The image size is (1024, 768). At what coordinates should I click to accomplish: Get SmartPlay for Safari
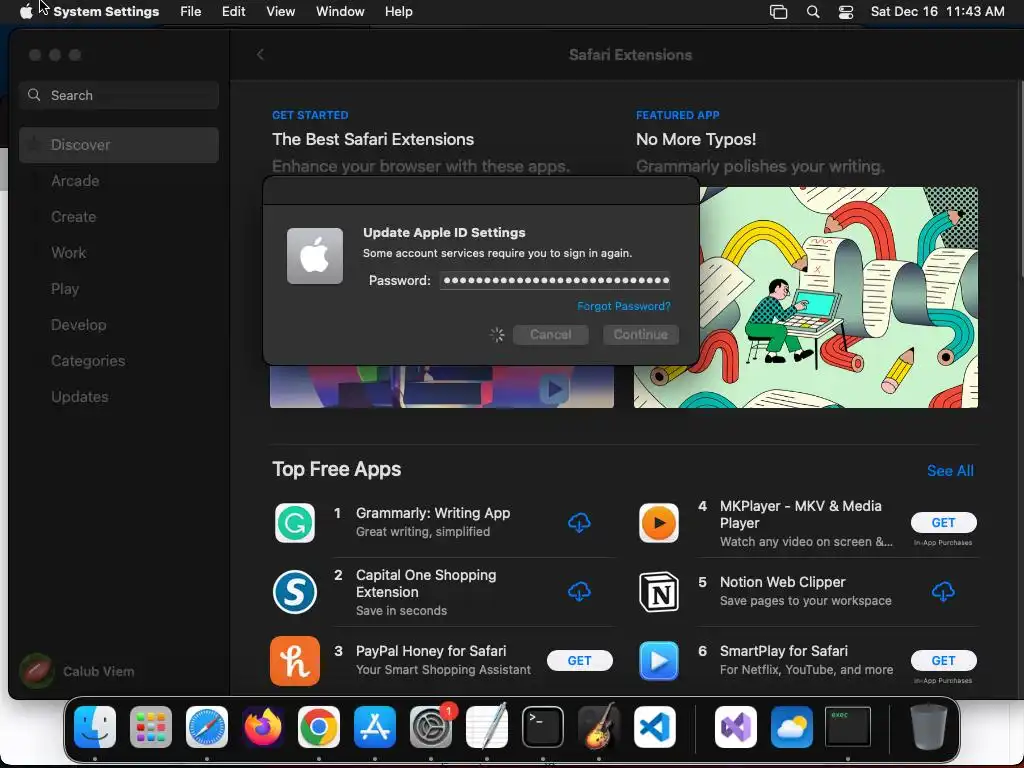[944, 661]
